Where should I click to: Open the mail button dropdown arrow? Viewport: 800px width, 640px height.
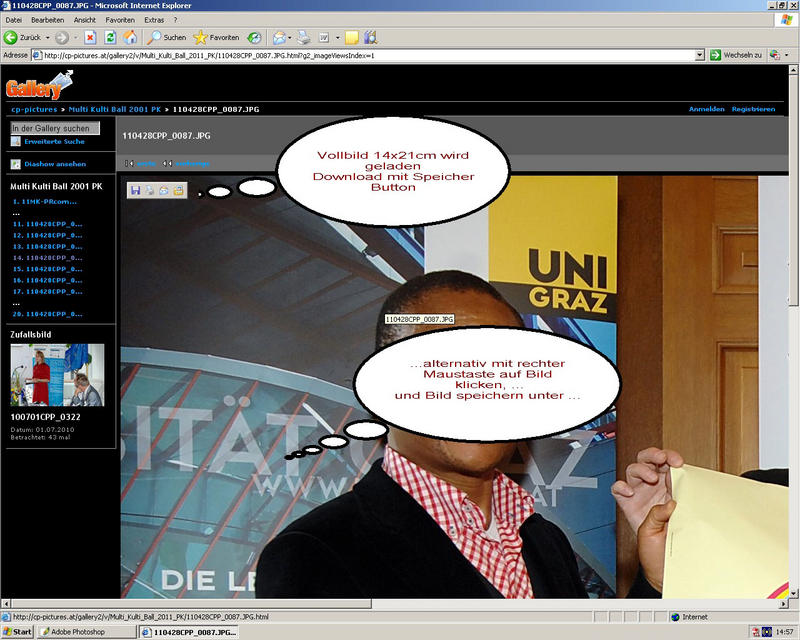pyautogui.click(x=290, y=37)
